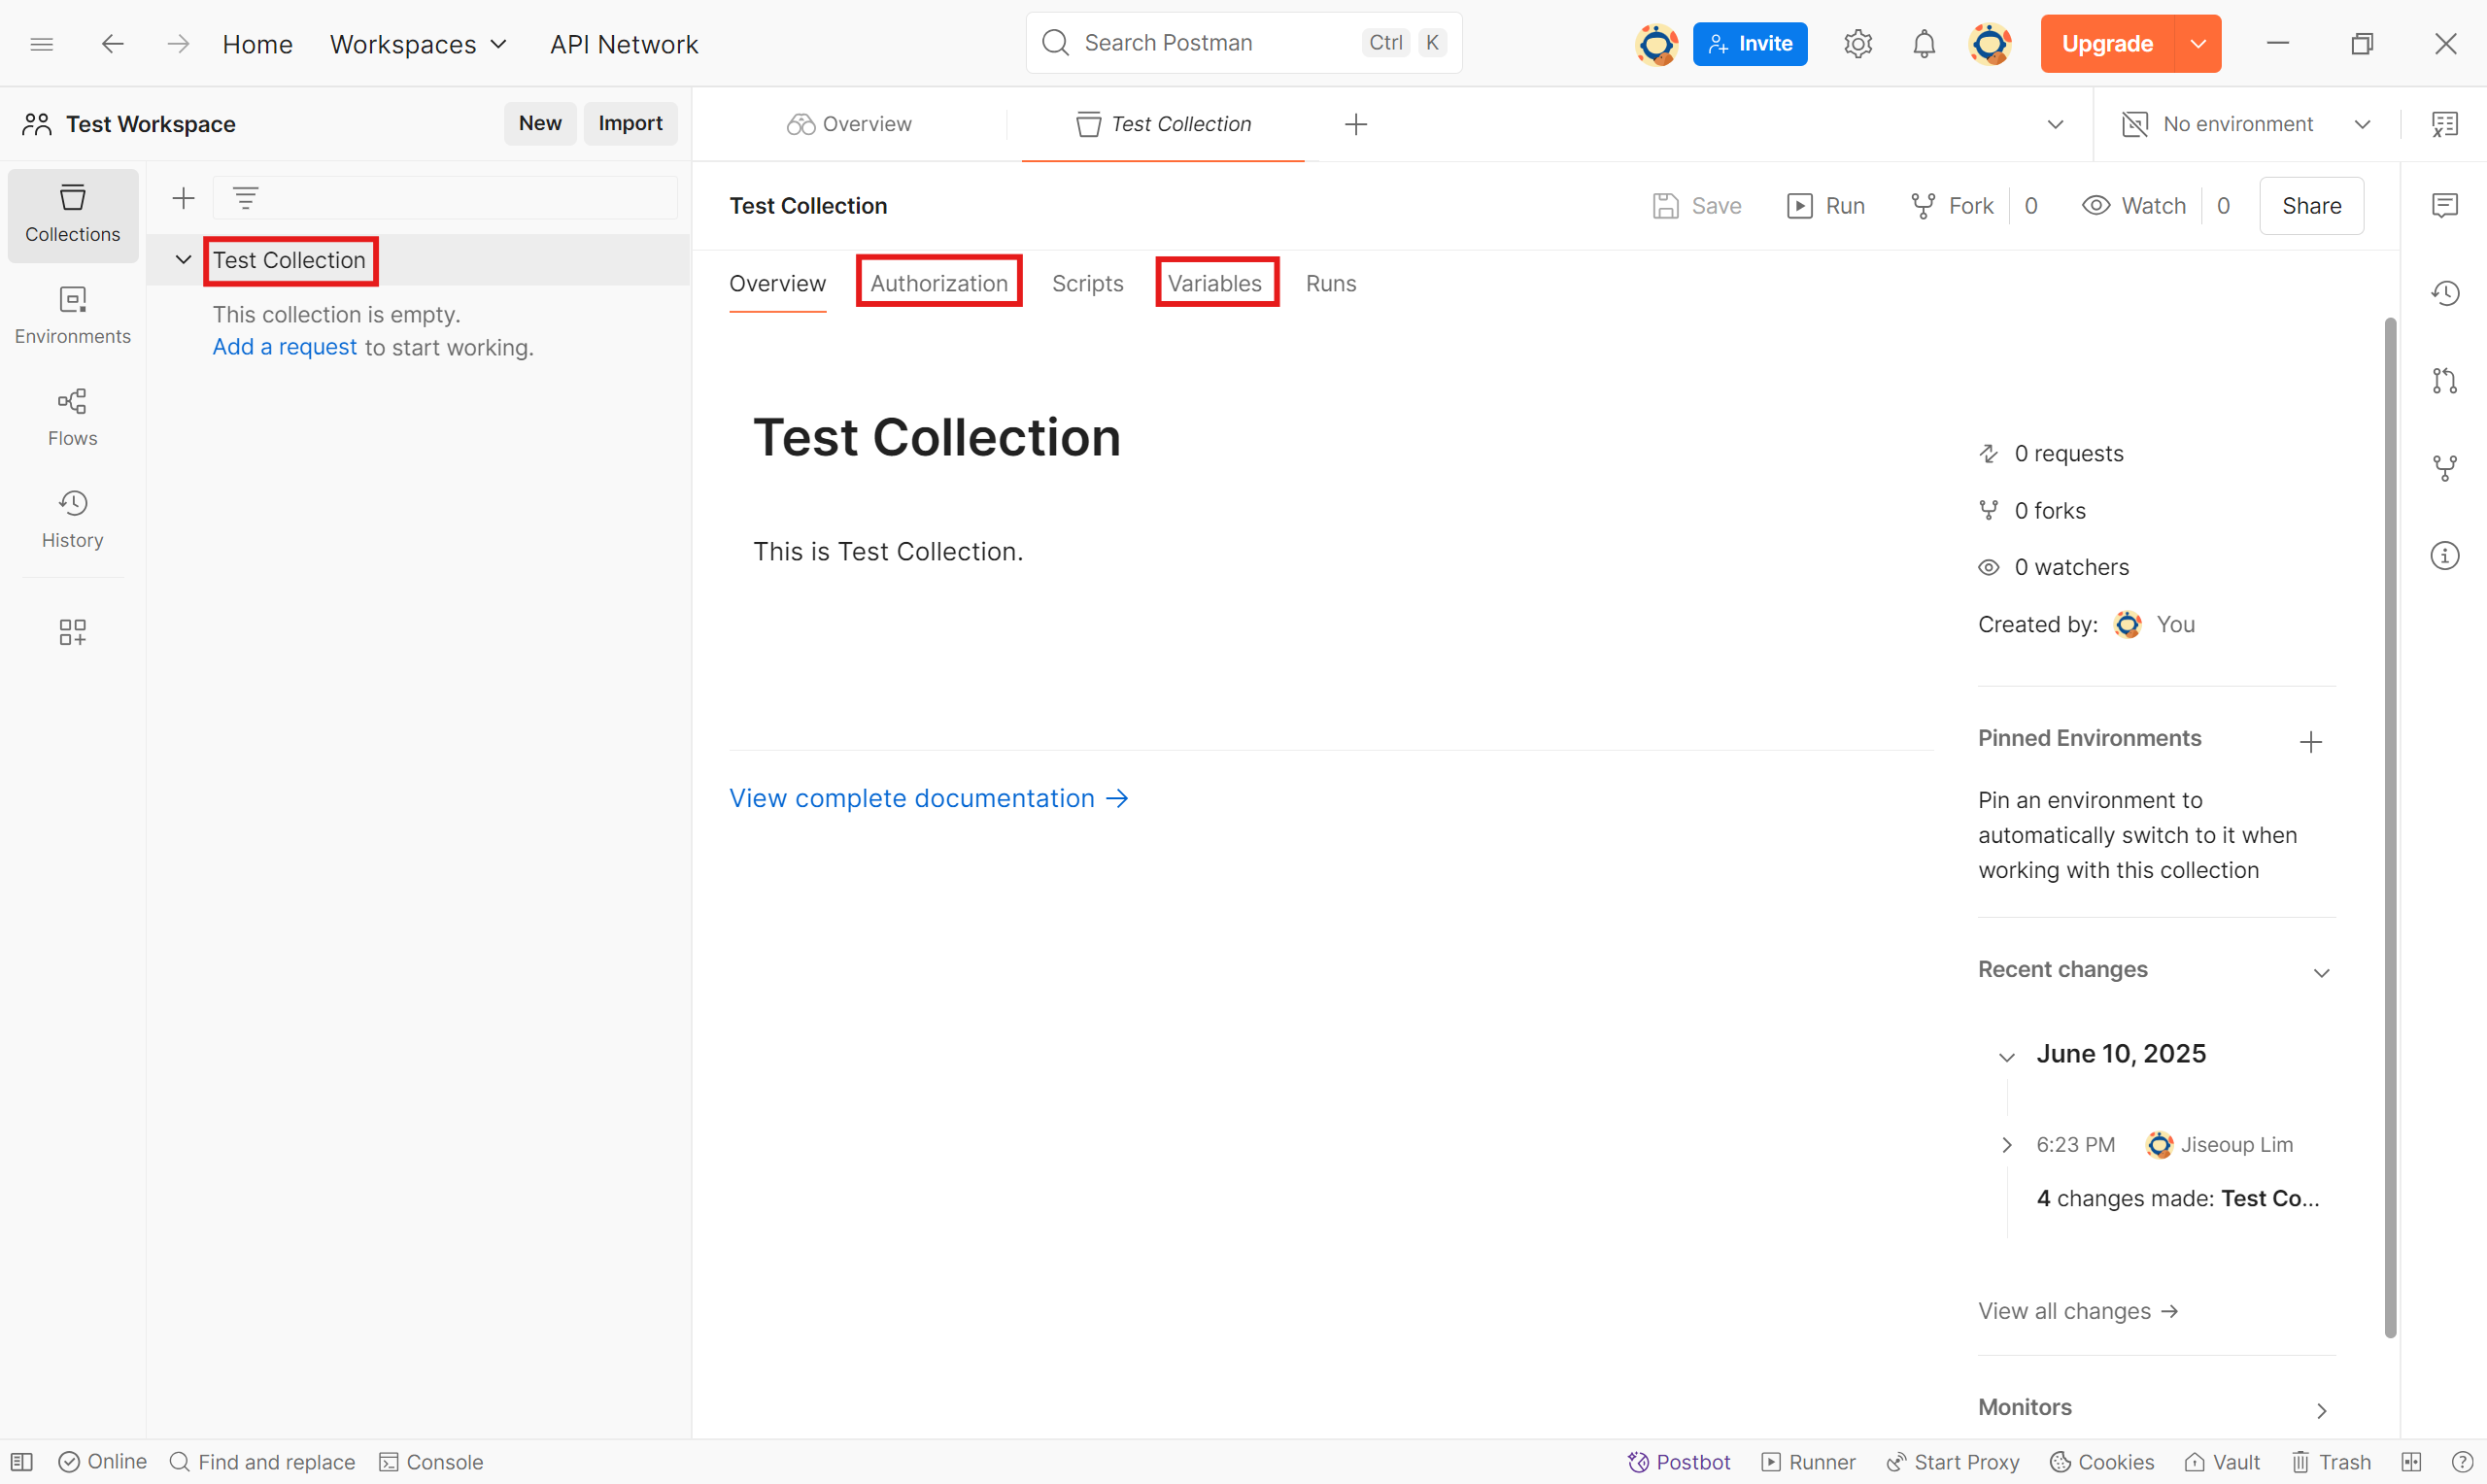The width and height of the screenshot is (2487, 1484).
Task: Switch to the Authorization tab
Action: pos(939,283)
